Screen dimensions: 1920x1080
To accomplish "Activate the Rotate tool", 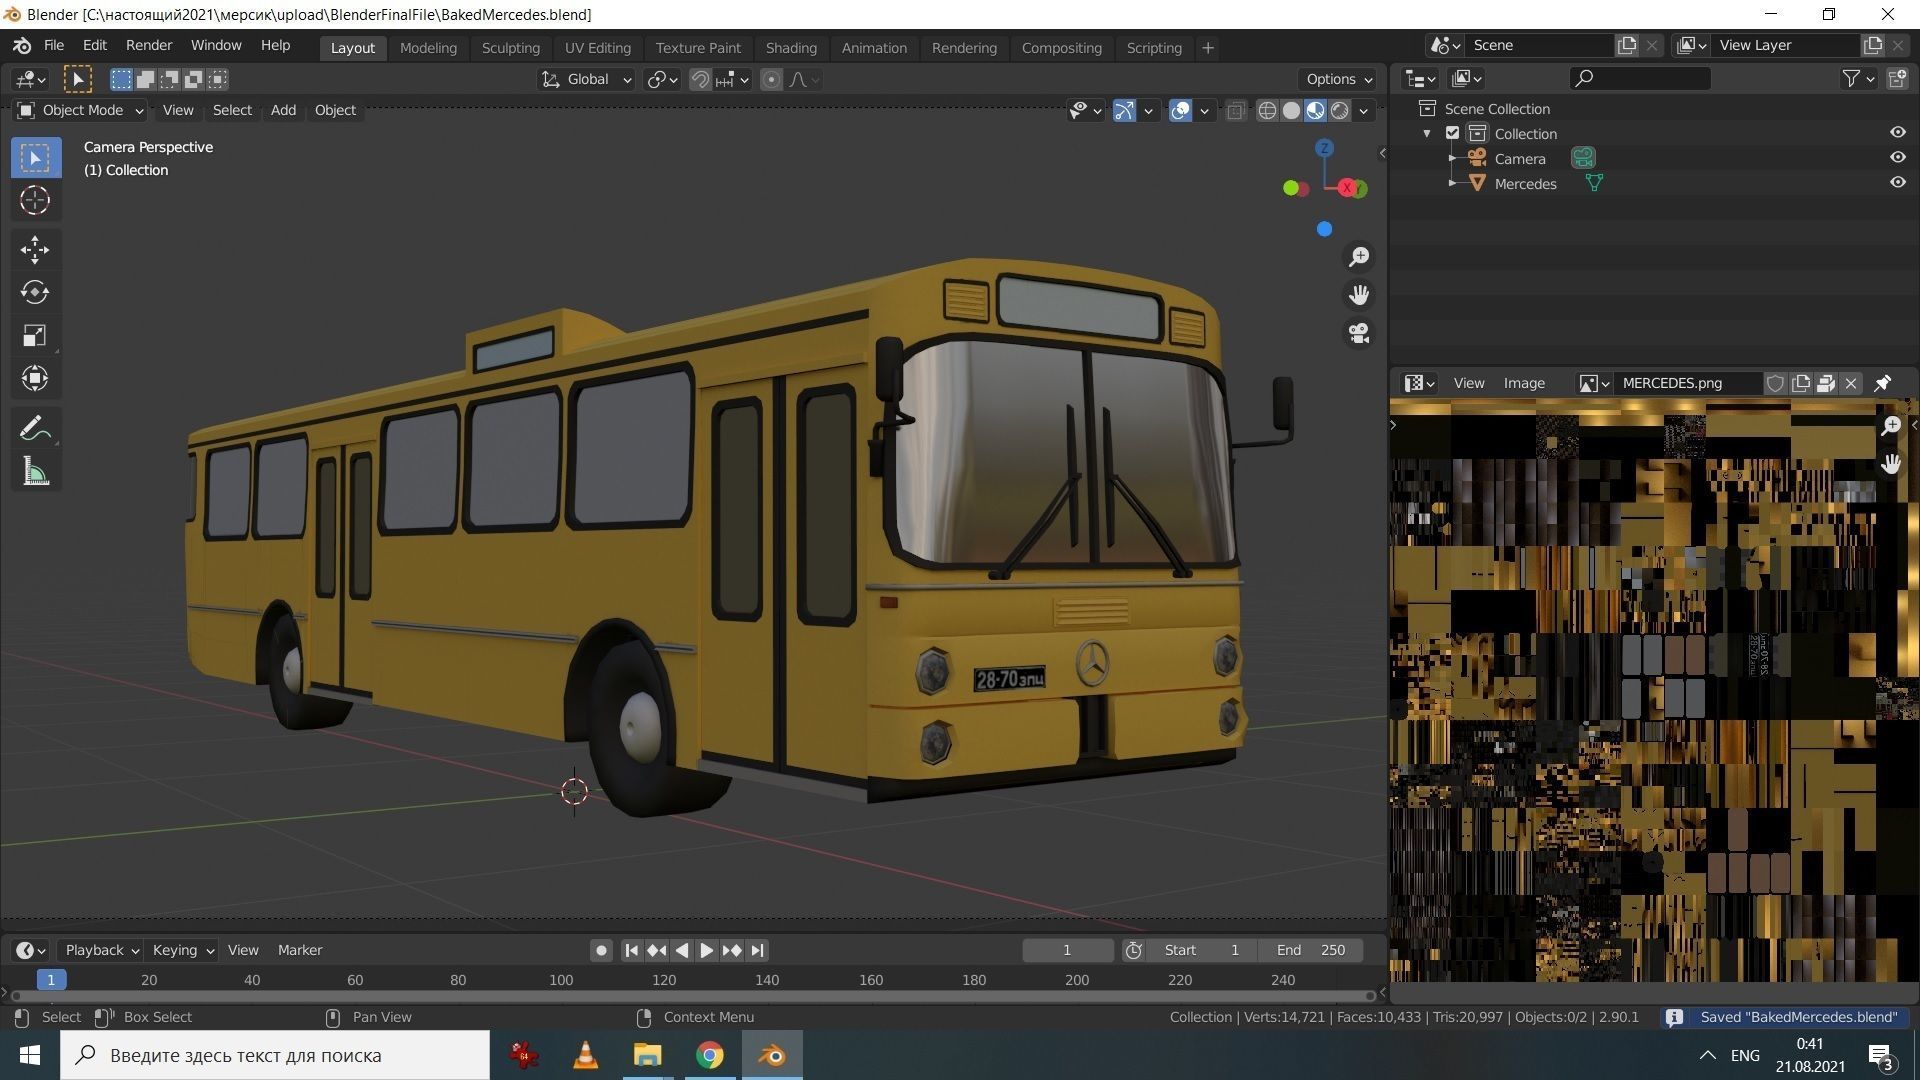I will (x=35, y=292).
